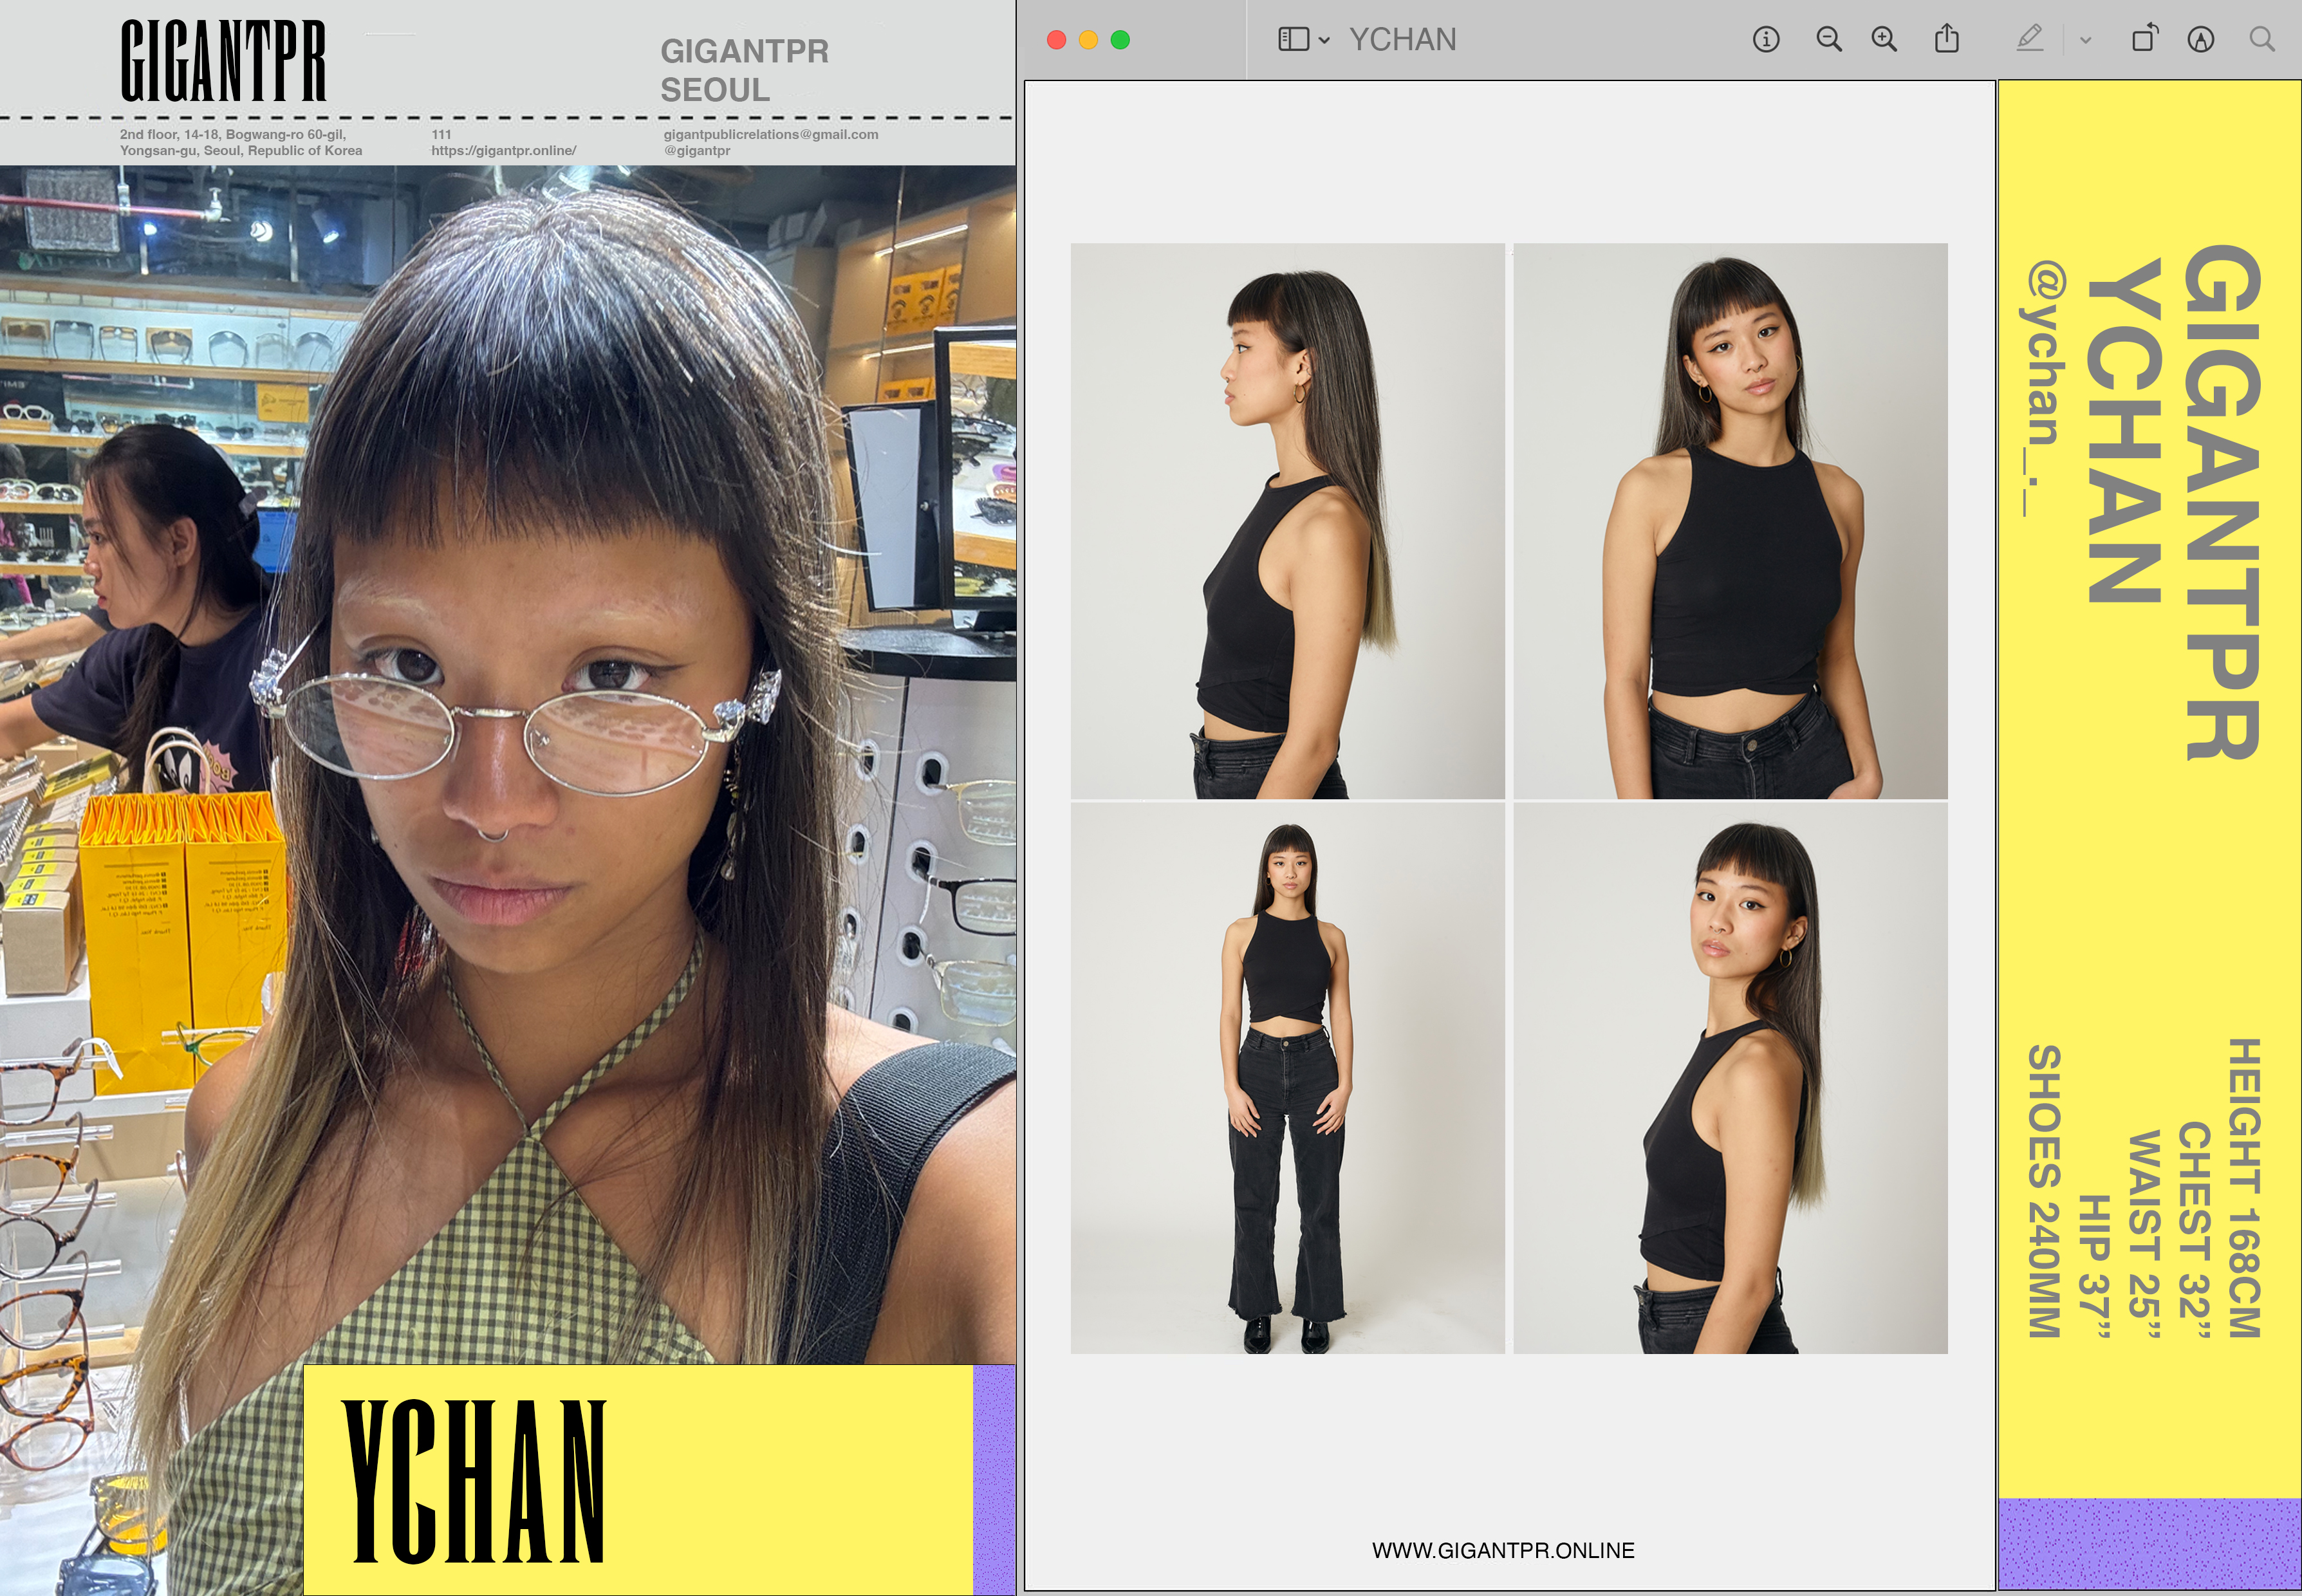Open the Inspector info panel
This screenshot has width=2302, height=1596.
click(1765, 40)
